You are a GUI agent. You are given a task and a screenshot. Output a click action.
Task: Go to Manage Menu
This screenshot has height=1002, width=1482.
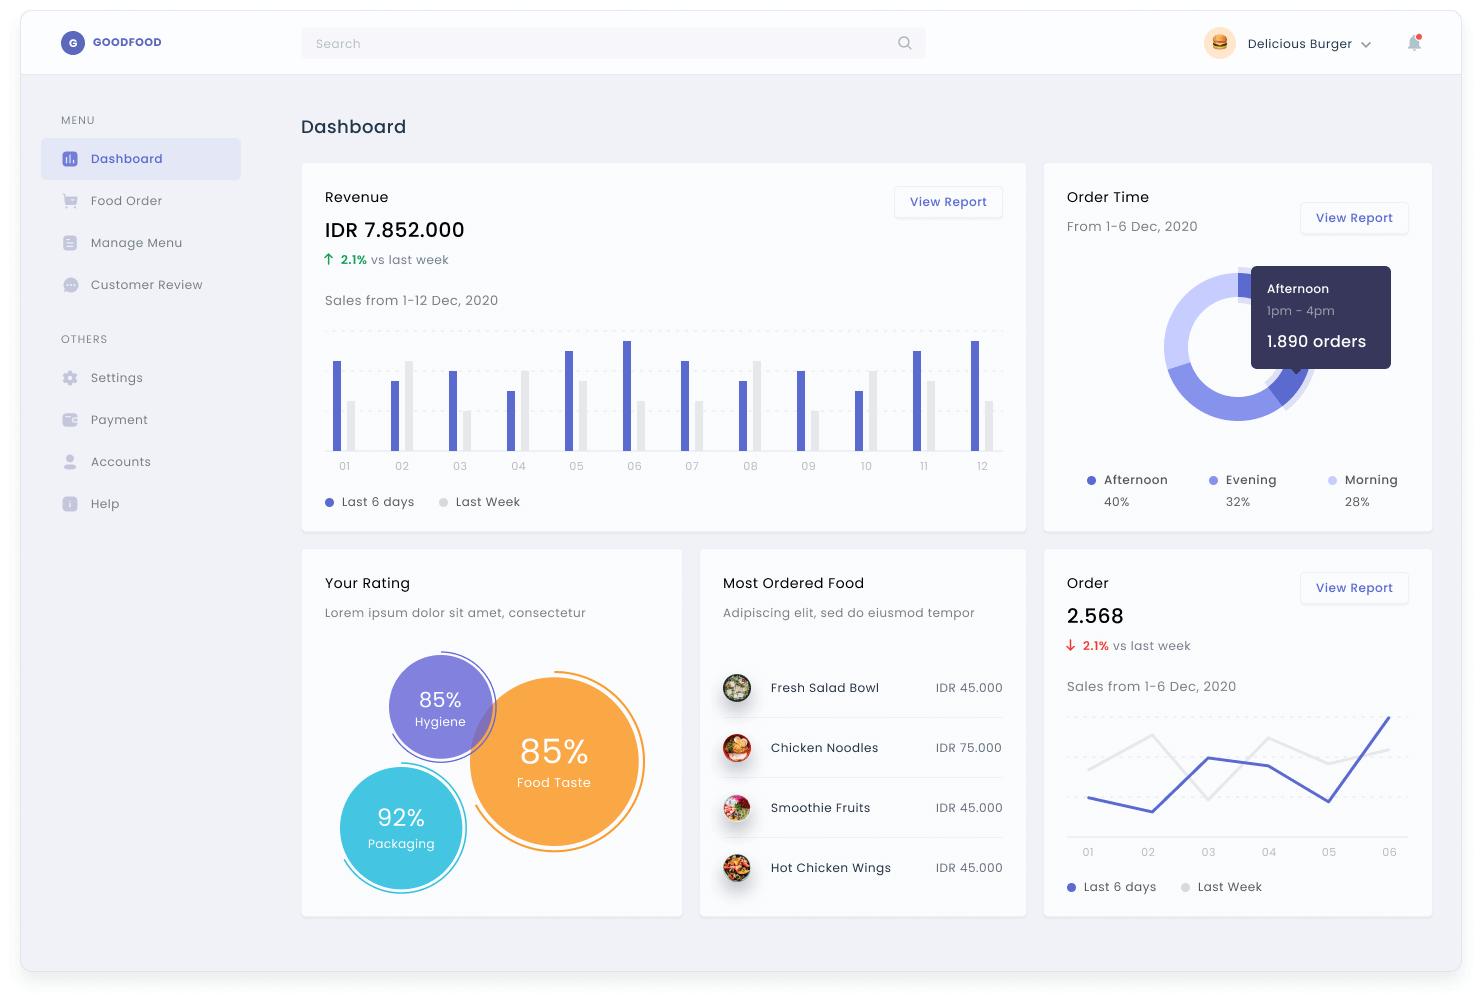pyautogui.click(x=141, y=243)
